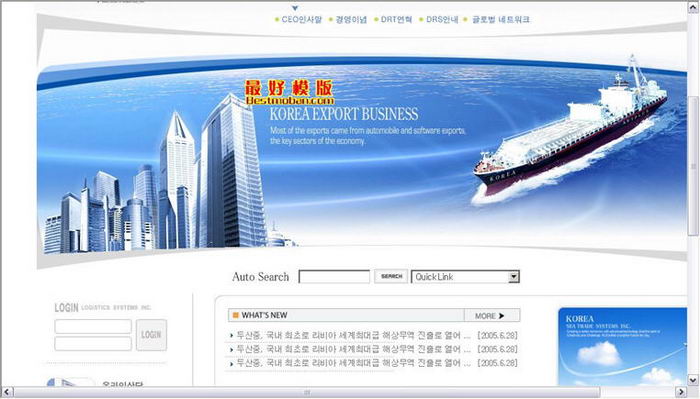Click the second login password field

tap(93, 344)
